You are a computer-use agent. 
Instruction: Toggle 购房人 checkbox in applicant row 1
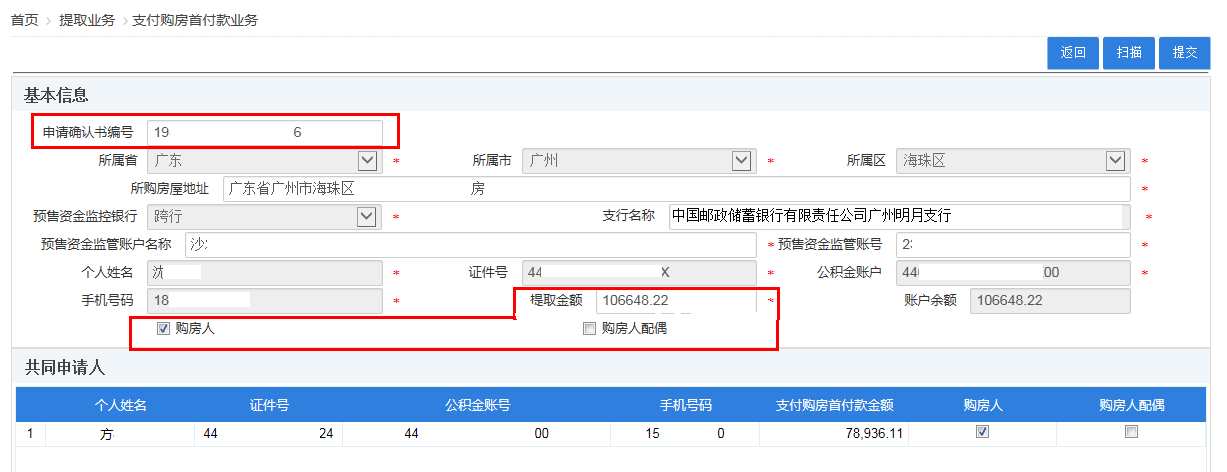coord(982,432)
